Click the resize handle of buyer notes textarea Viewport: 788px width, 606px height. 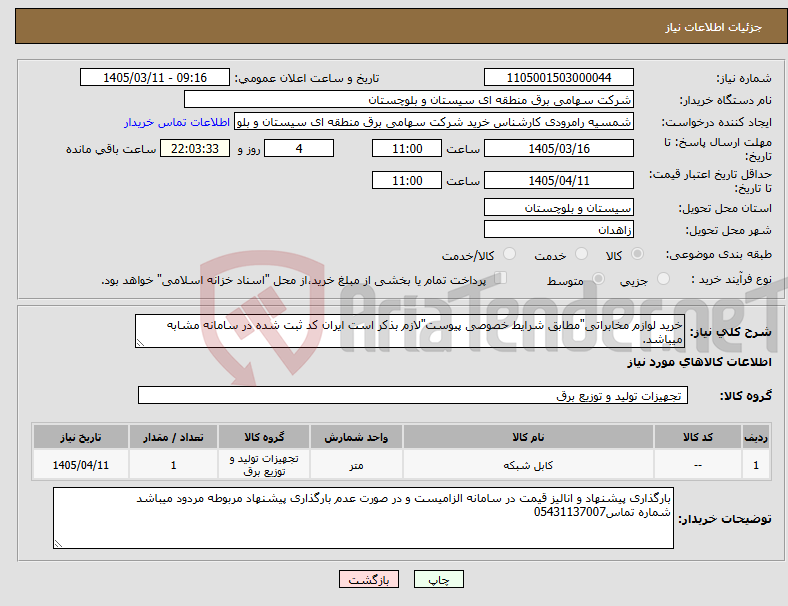(58, 544)
